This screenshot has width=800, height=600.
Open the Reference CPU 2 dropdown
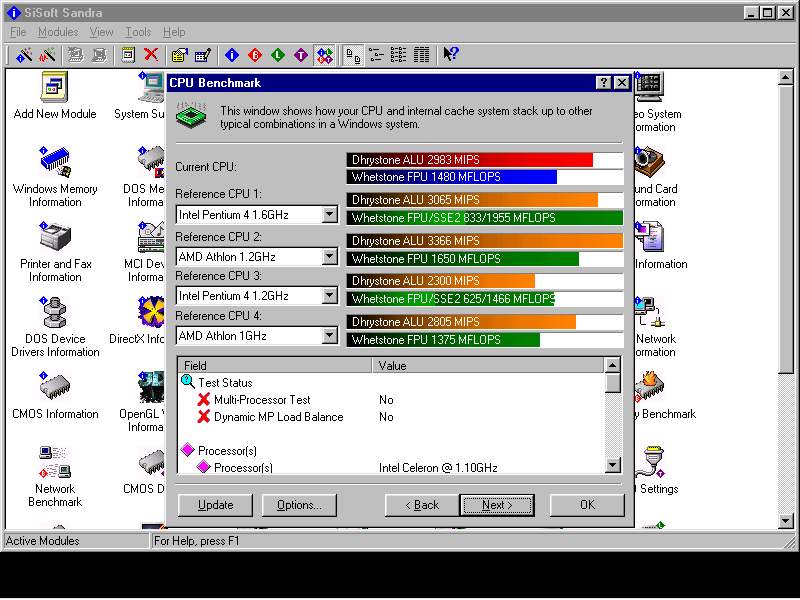click(330, 256)
